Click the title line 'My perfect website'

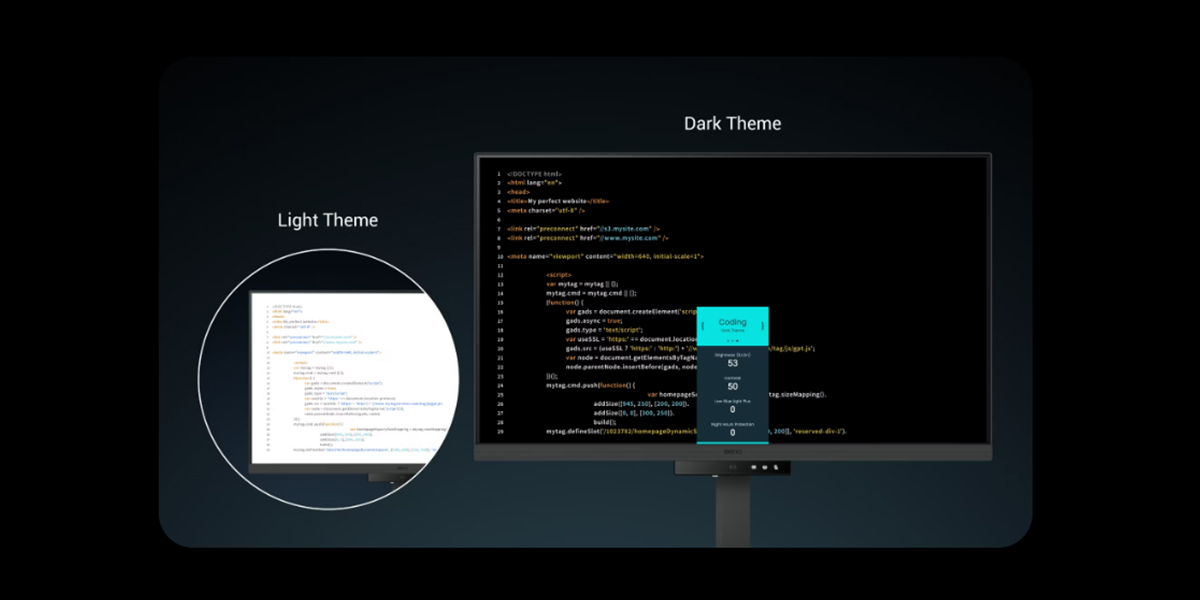(x=557, y=200)
